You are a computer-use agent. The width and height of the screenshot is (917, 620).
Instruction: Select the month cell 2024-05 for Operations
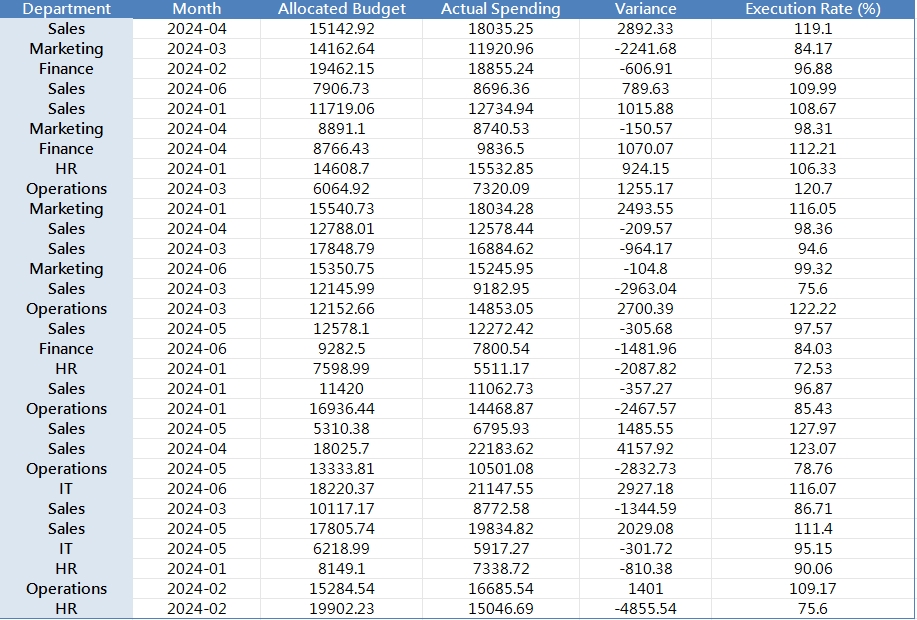coord(197,469)
